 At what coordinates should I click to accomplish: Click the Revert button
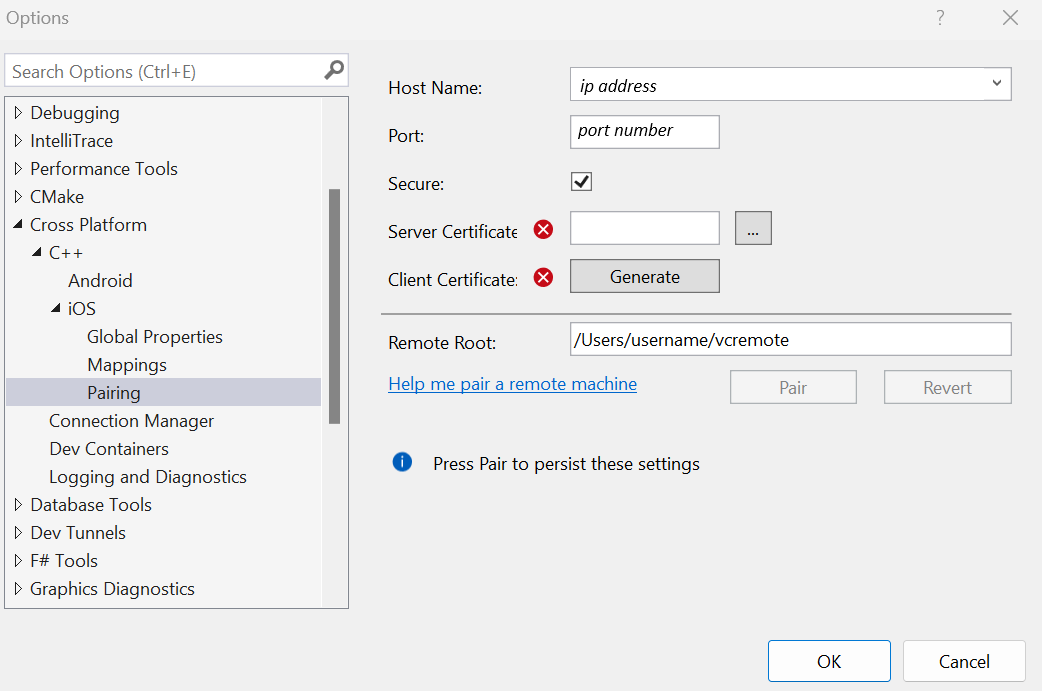(947, 387)
